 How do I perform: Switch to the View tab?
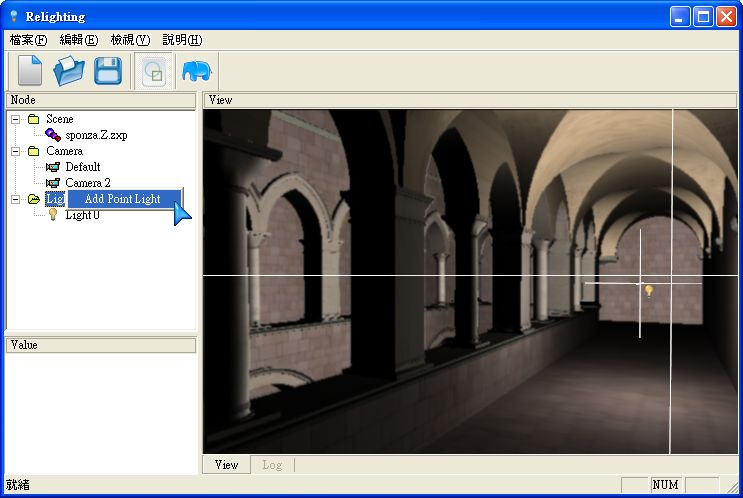(x=227, y=465)
